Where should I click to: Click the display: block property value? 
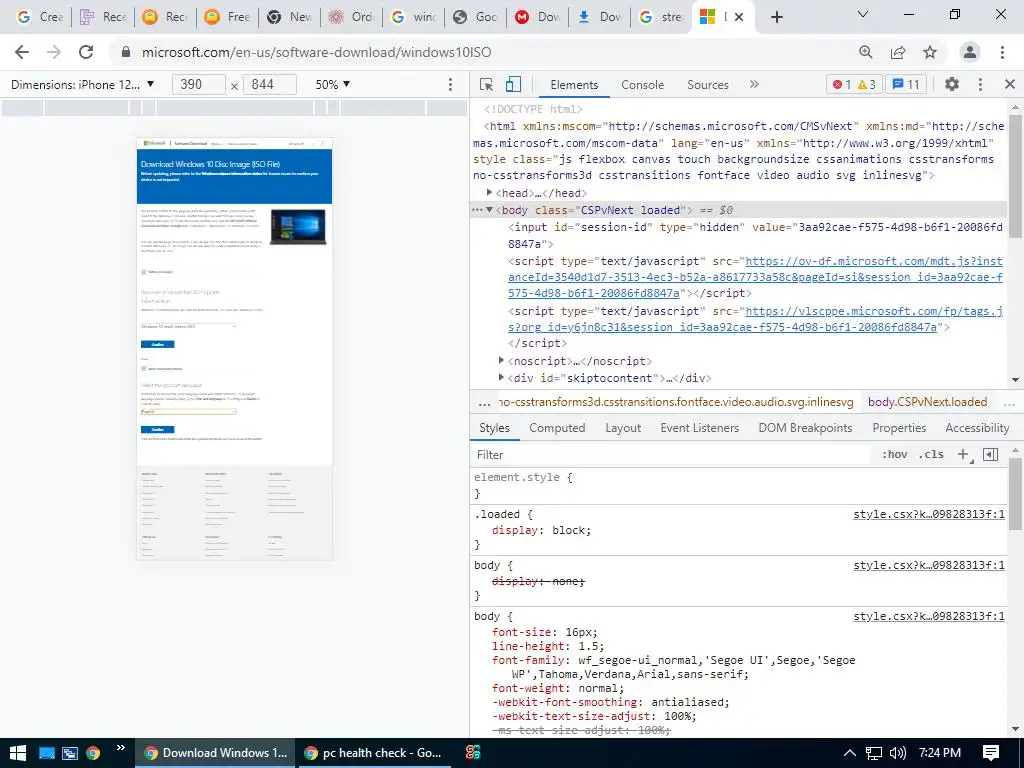(568, 530)
